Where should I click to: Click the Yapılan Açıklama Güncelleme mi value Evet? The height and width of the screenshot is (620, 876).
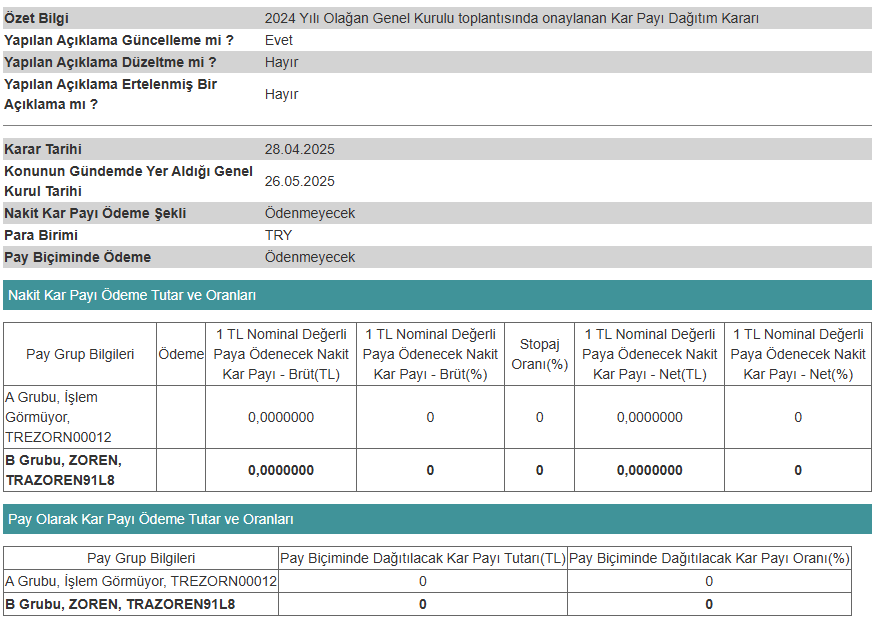coord(278,40)
